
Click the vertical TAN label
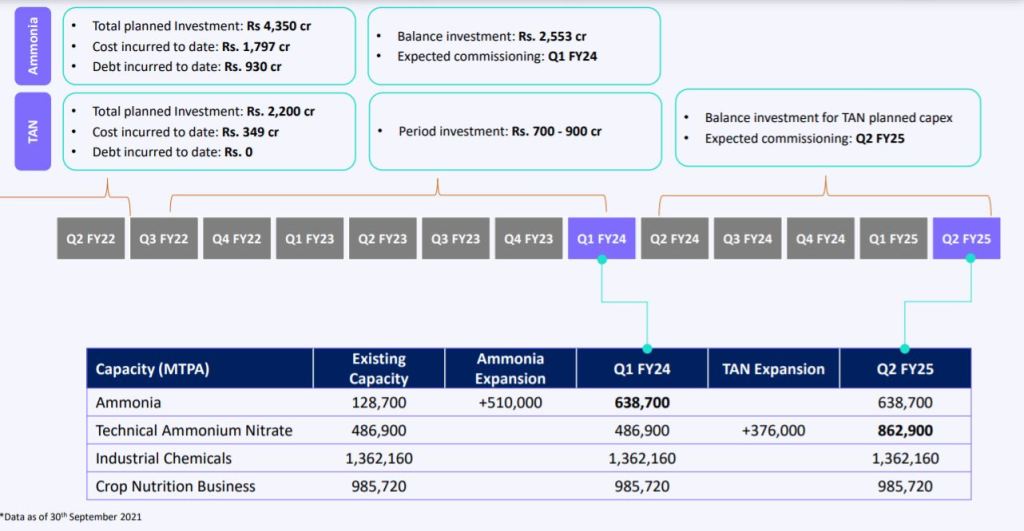33,132
